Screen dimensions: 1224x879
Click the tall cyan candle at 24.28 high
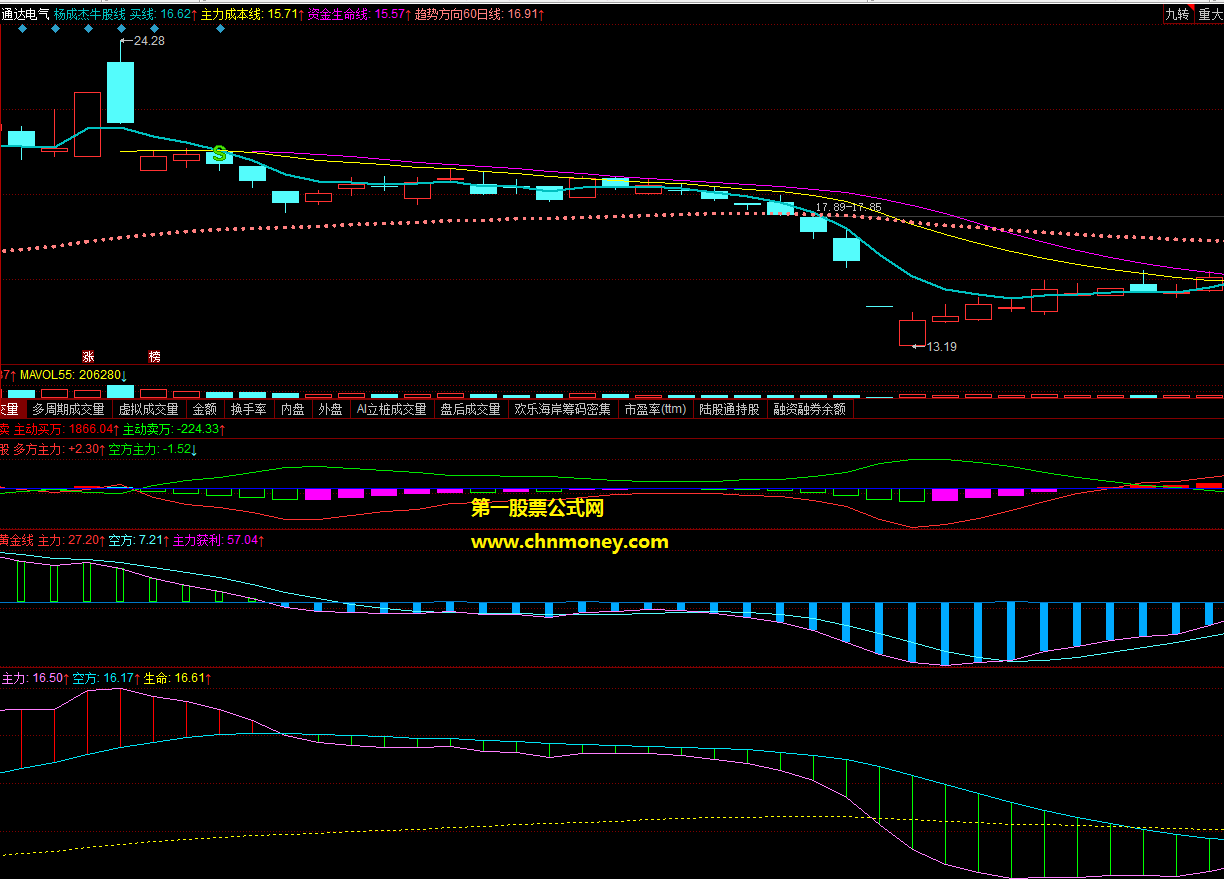[x=121, y=92]
